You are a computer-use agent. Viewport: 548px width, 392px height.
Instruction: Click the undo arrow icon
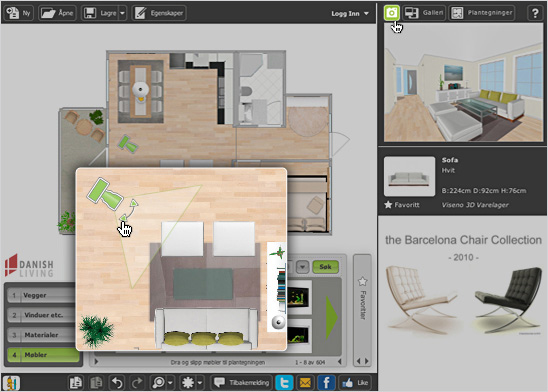(117, 383)
